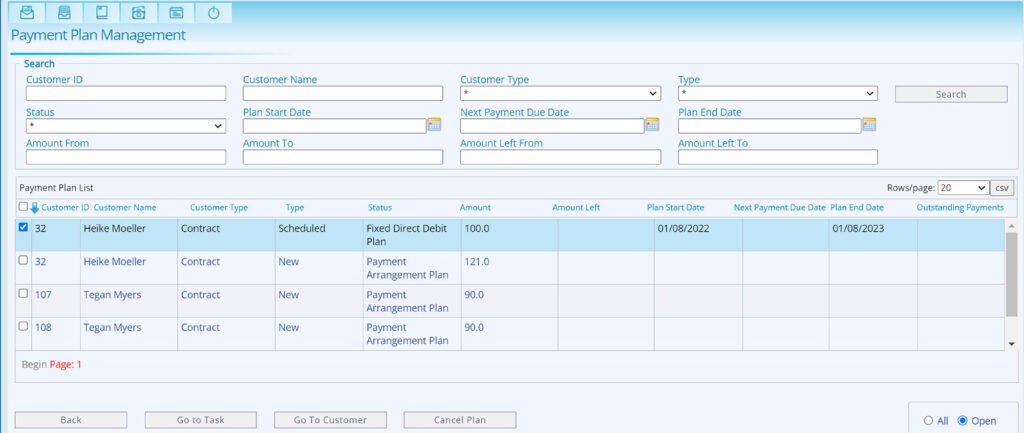Focus the Amount From input field

point(126,157)
